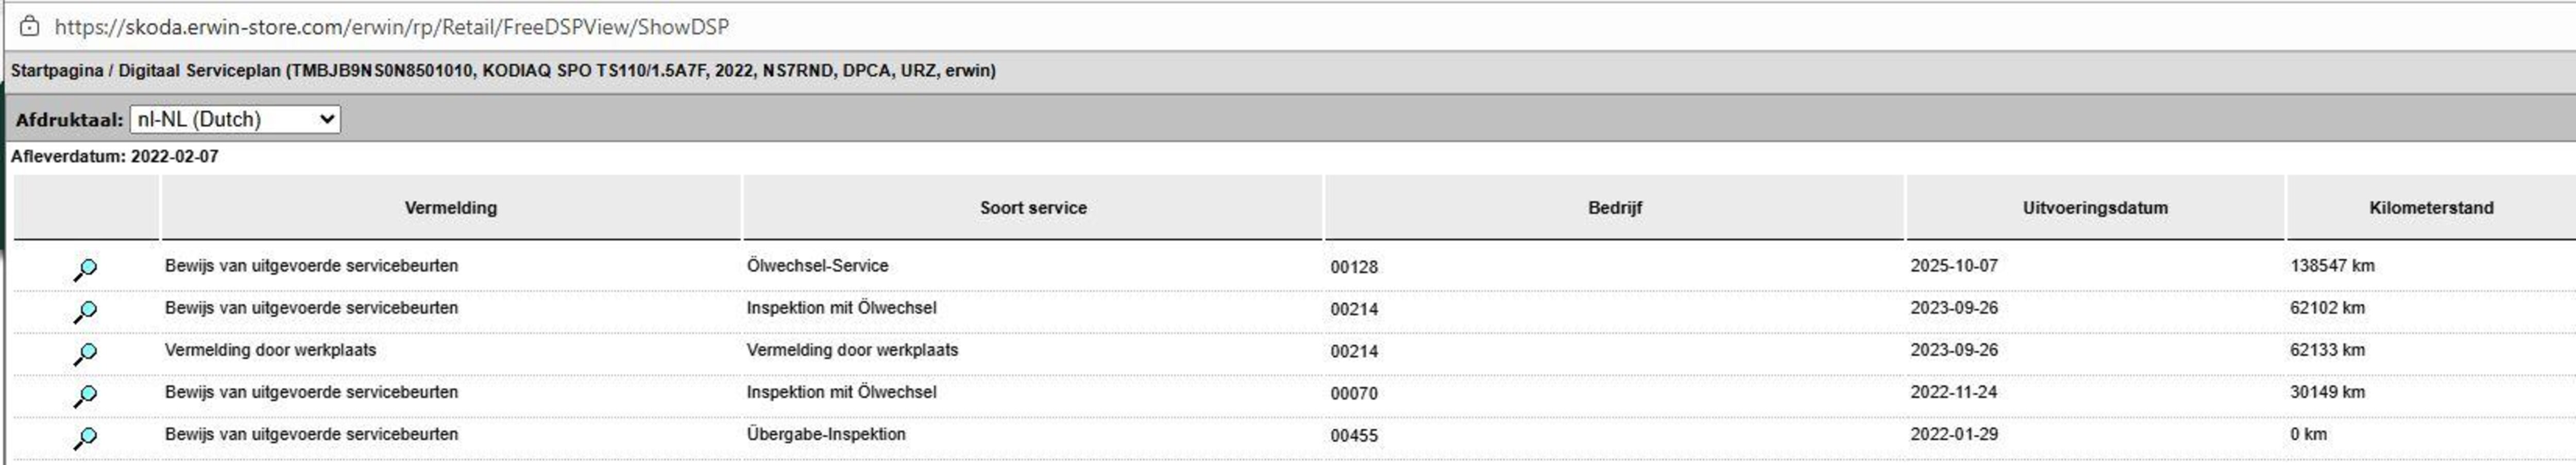This screenshot has width=2576, height=465.
Task: Click the Startpagina breadcrumb link
Action: point(57,71)
